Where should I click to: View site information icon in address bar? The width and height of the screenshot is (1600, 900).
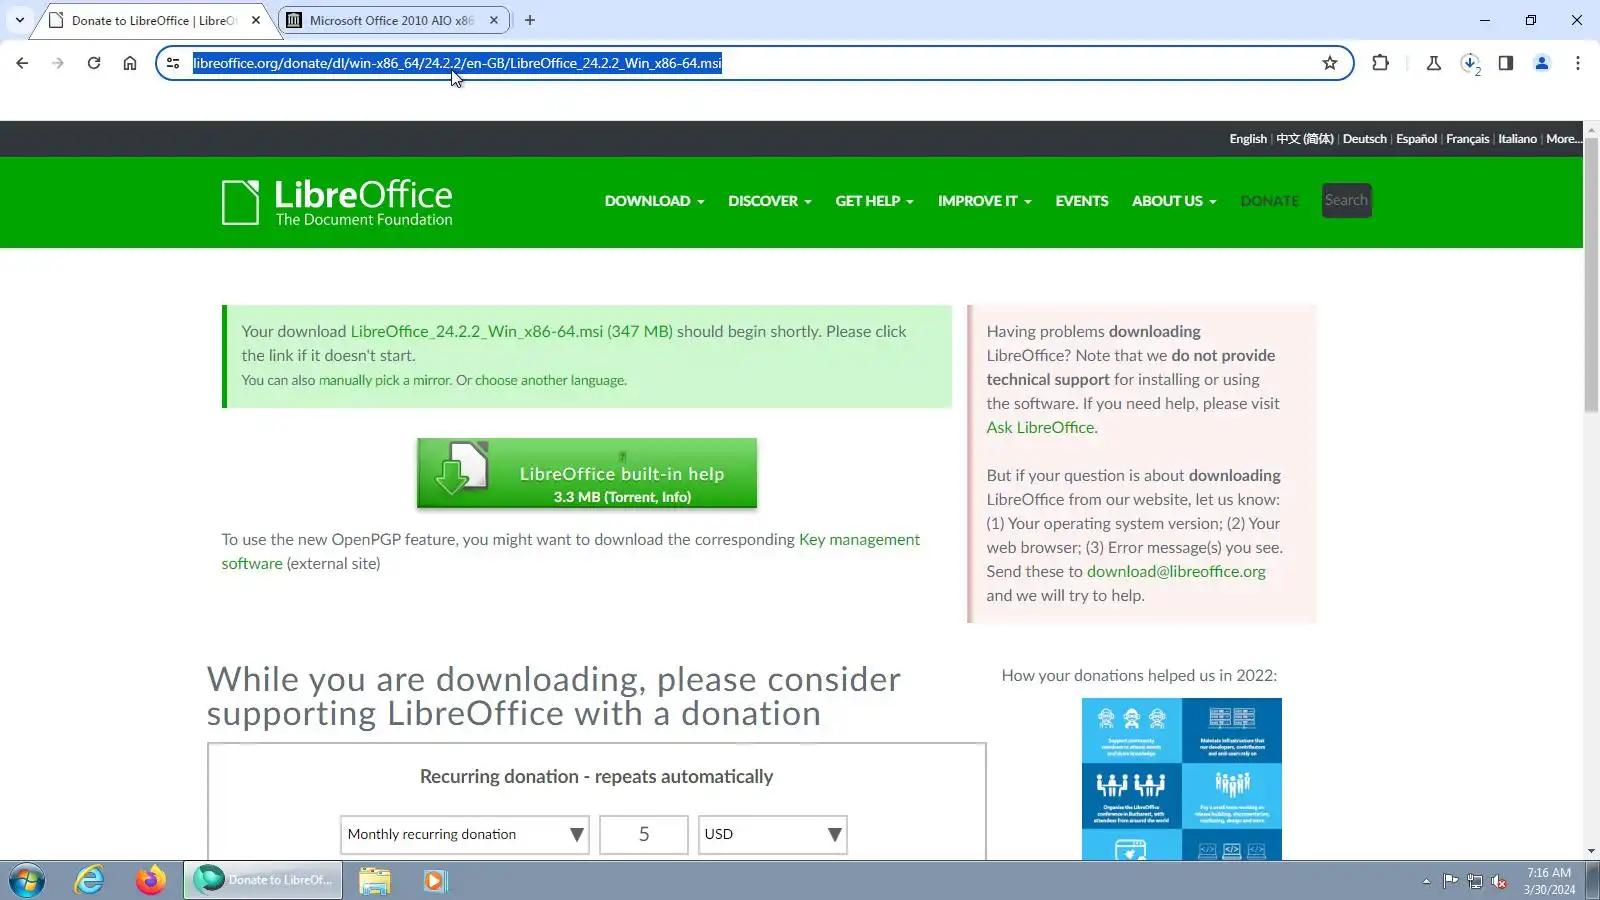click(x=173, y=63)
